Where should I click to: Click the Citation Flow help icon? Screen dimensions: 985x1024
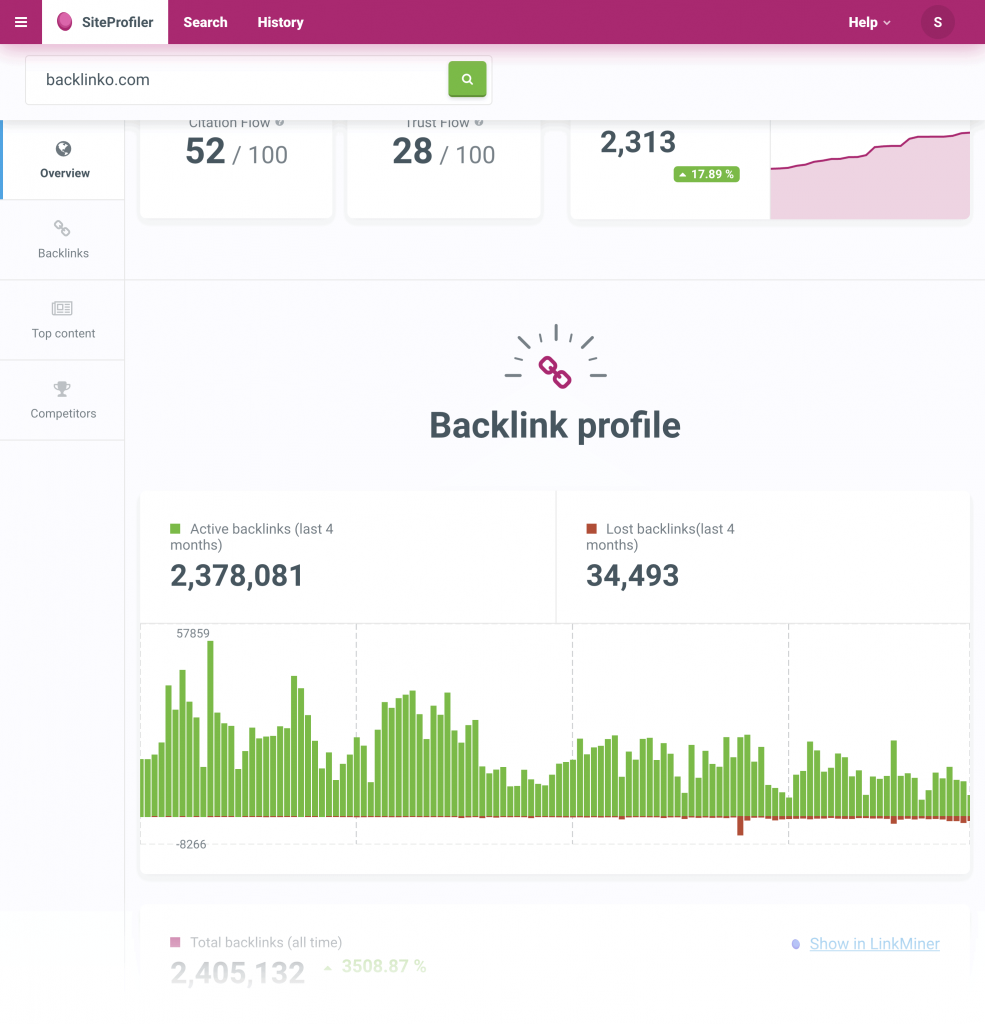[280, 123]
